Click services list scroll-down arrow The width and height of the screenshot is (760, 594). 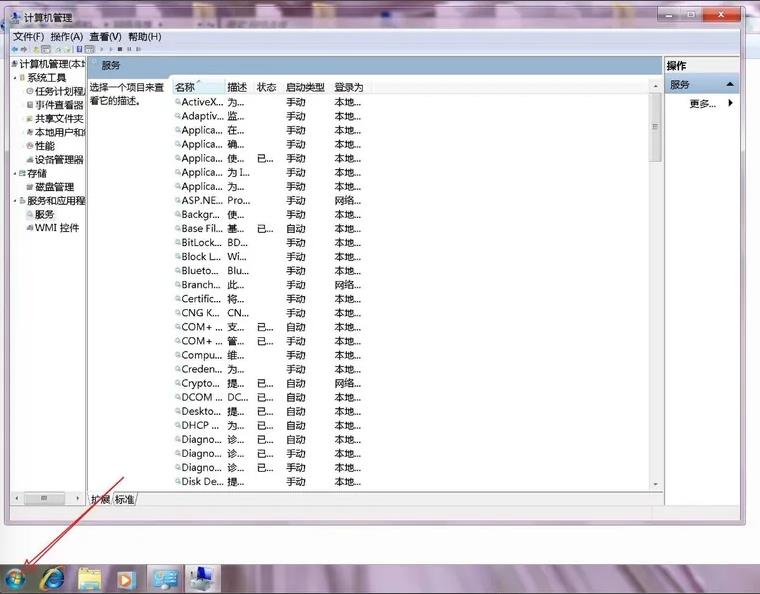pos(655,484)
